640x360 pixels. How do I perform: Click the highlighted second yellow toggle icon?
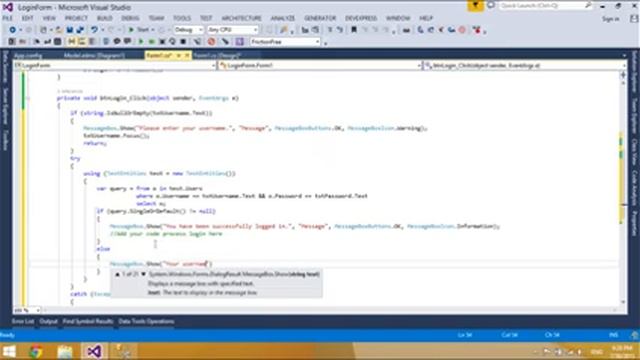click(x=82, y=42)
